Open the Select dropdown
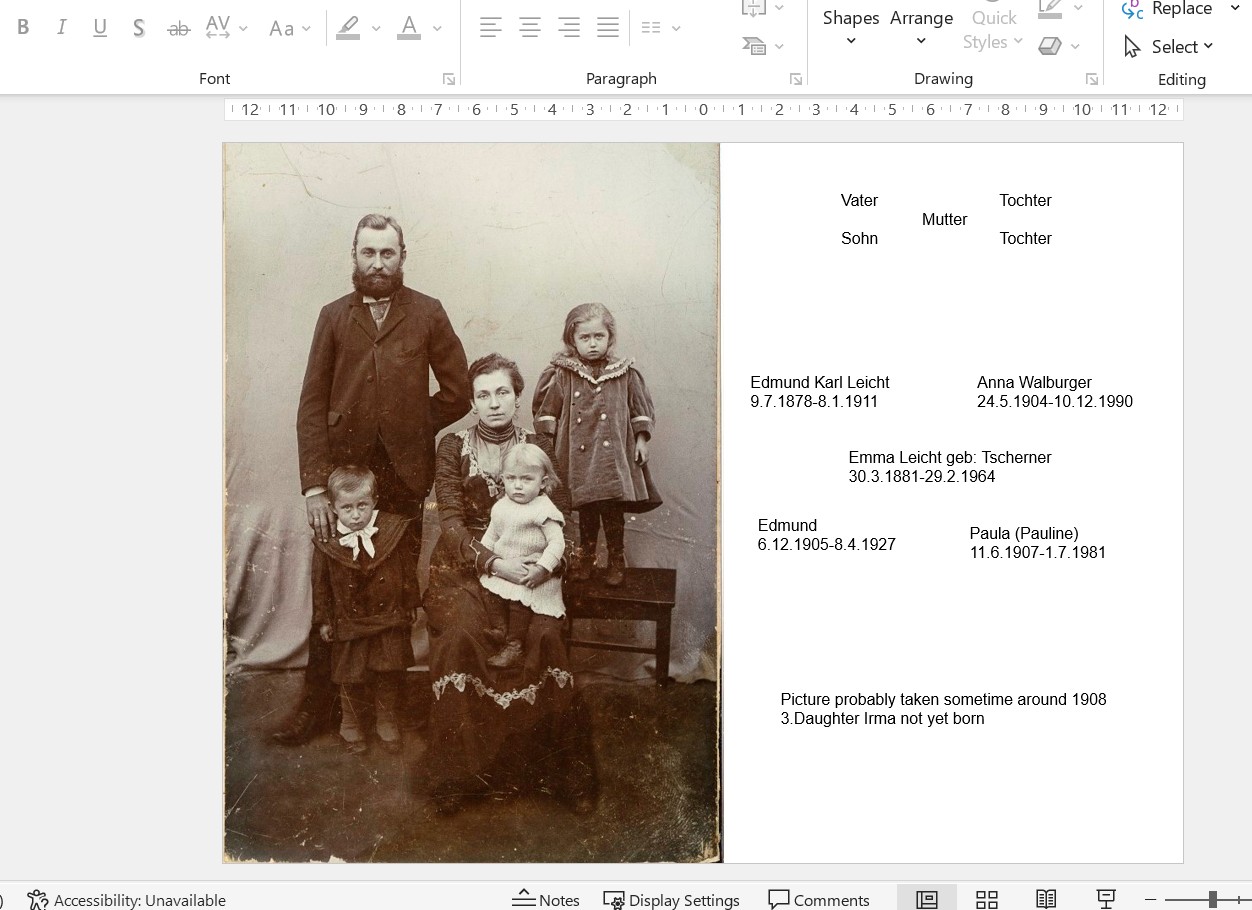 1168,46
